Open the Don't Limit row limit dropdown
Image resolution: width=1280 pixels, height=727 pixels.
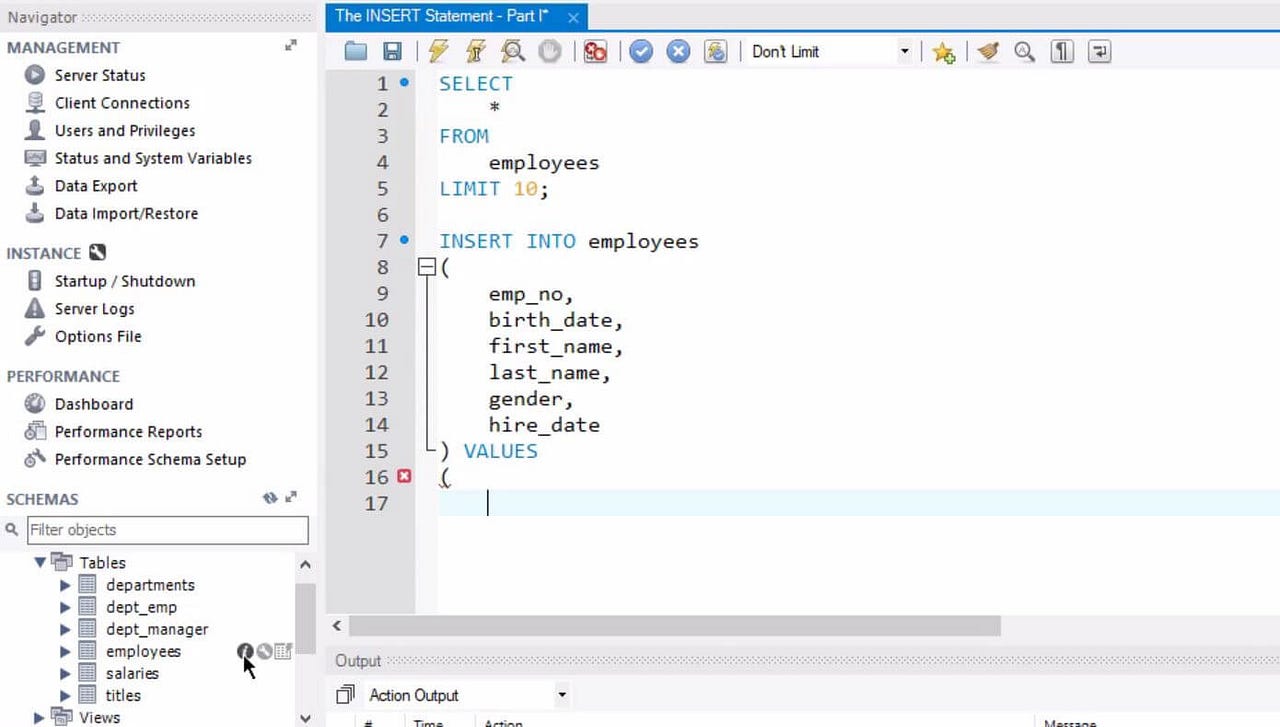point(904,50)
